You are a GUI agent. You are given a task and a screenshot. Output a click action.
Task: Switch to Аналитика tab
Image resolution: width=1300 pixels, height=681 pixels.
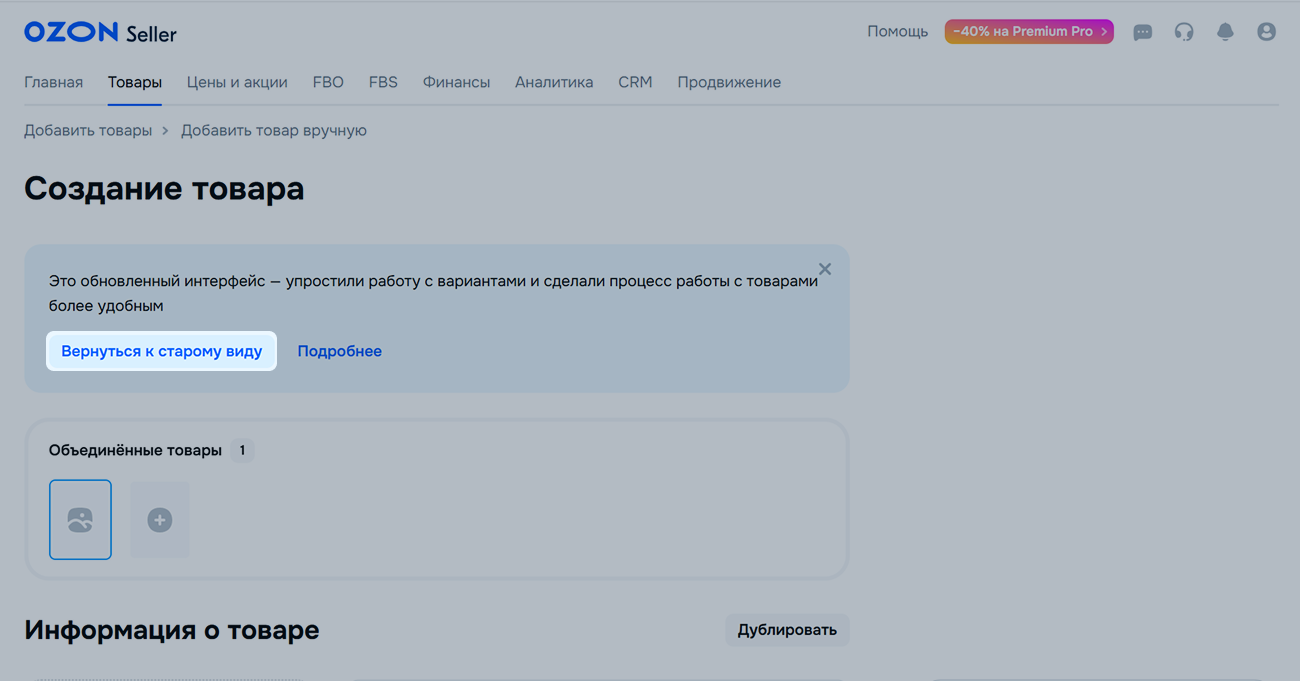pyautogui.click(x=554, y=82)
